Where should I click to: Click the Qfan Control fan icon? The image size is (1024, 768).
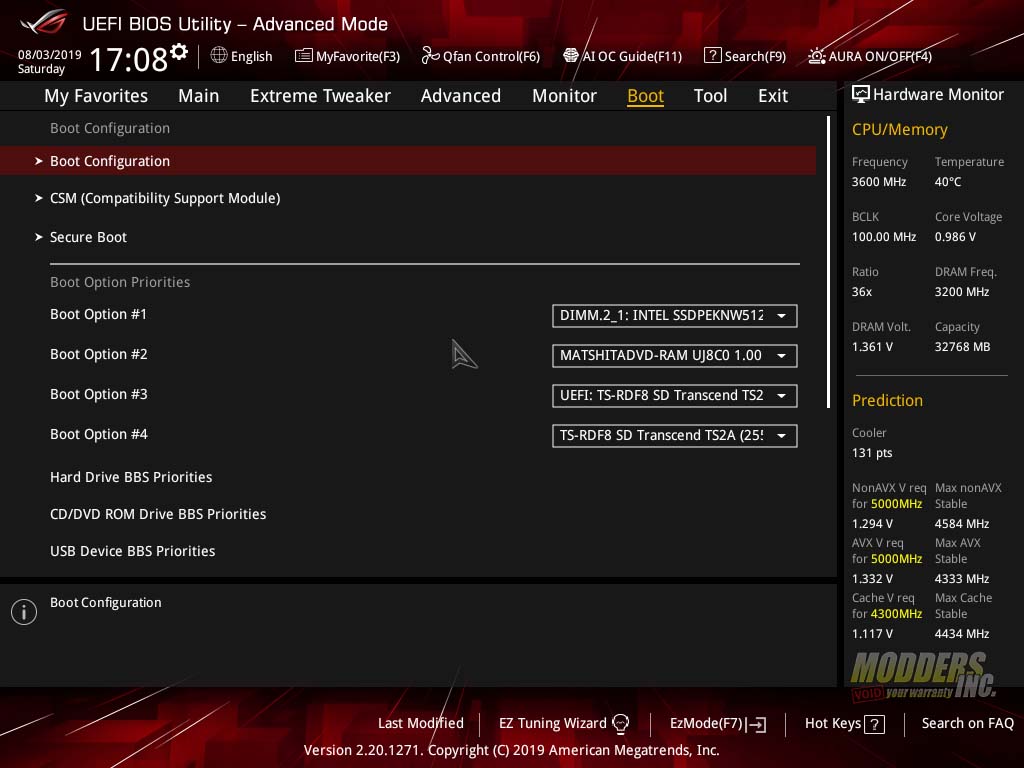point(430,56)
